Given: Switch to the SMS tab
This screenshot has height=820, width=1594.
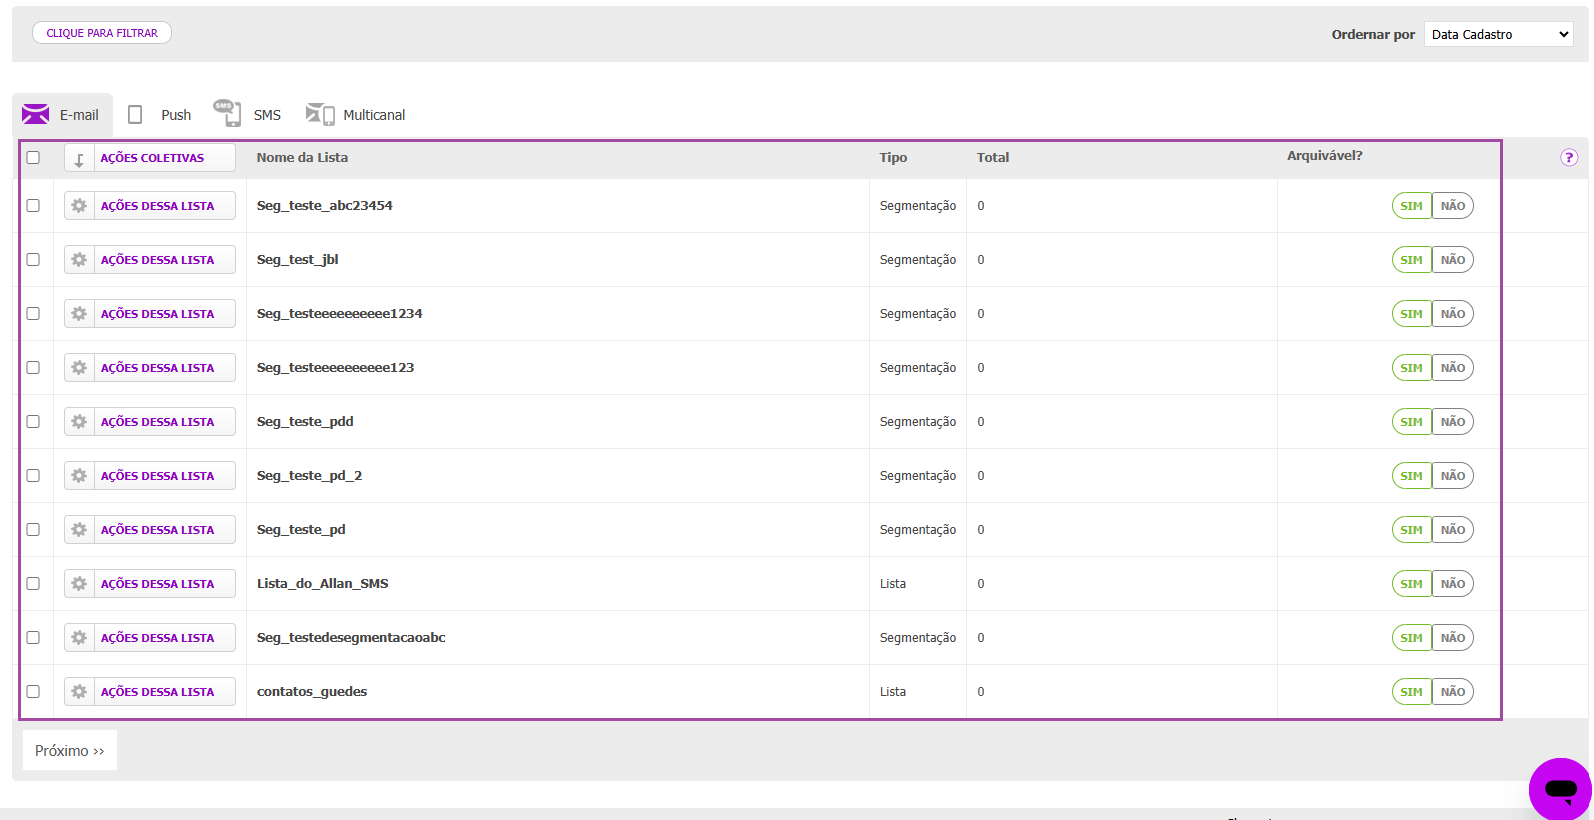Looking at the screenshot, I should coord(248,115).
